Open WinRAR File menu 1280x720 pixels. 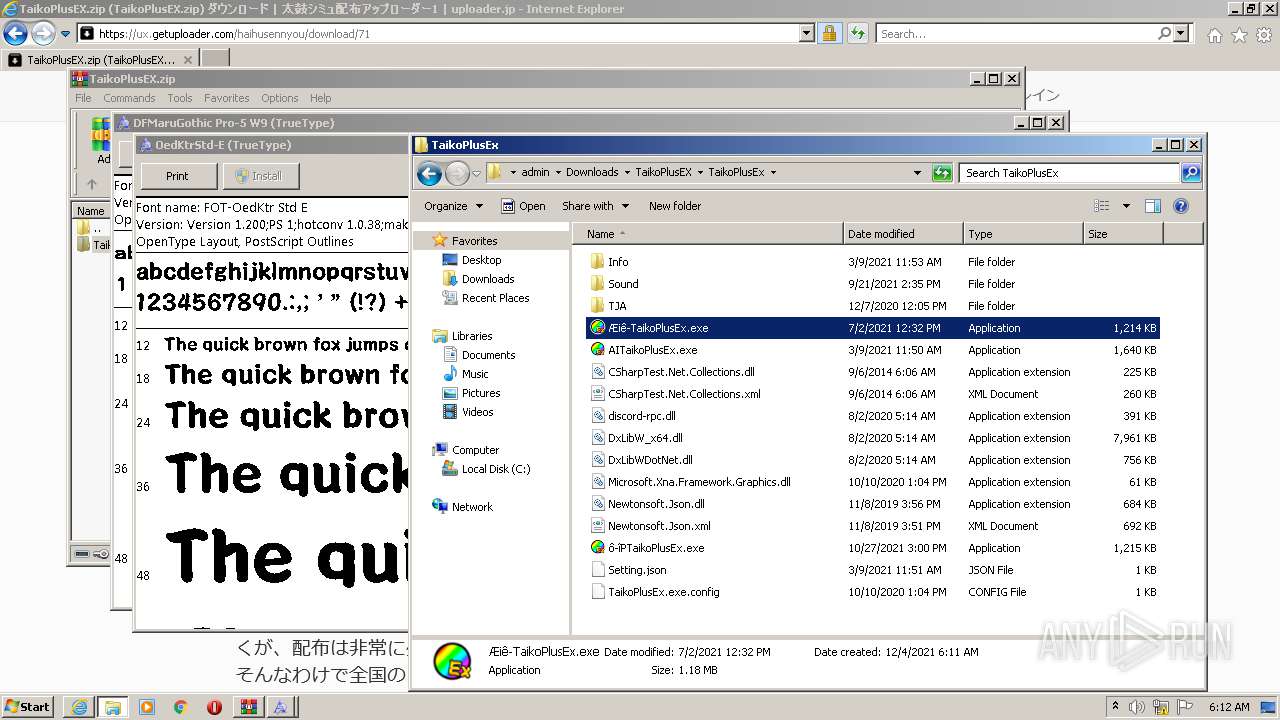83,98
